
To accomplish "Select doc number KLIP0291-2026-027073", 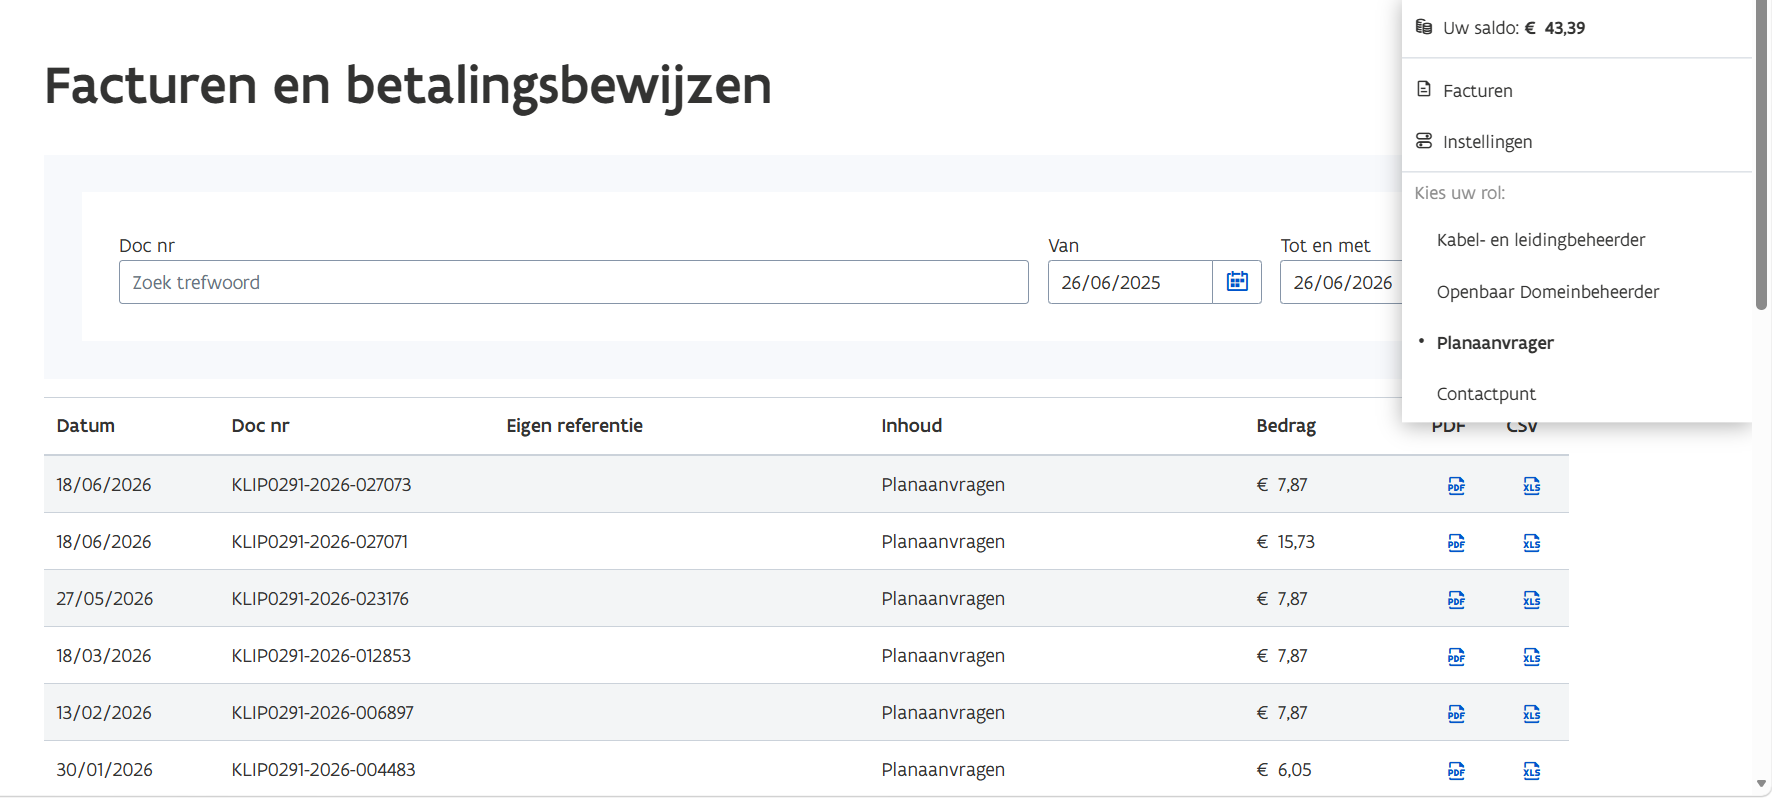I will [x=321, y=485].
